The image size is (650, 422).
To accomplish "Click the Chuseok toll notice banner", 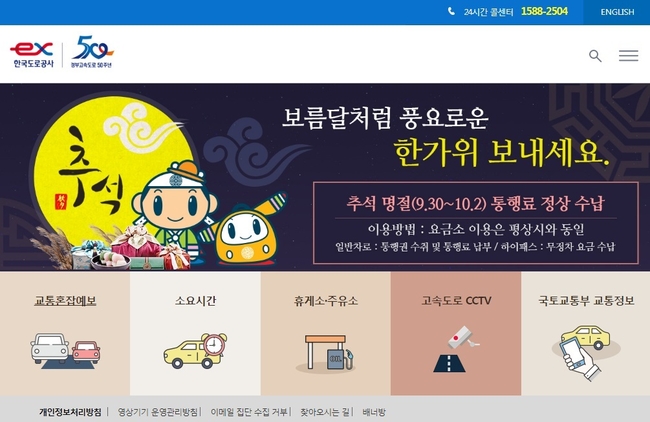I will coord(475,223).
